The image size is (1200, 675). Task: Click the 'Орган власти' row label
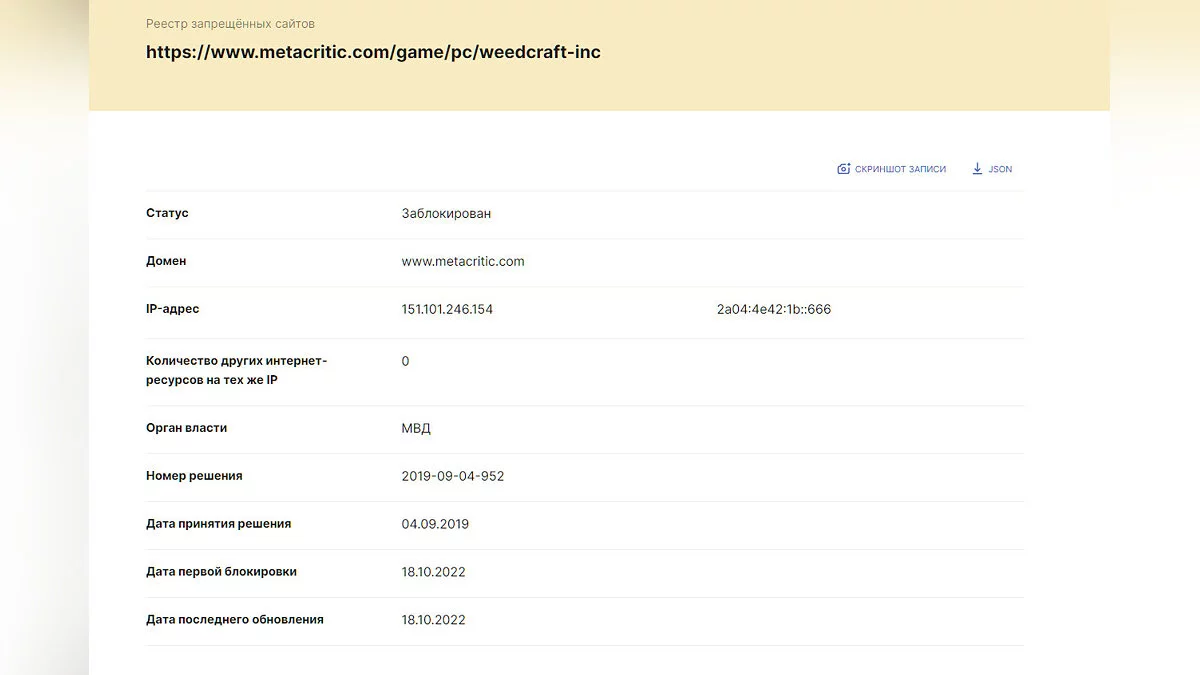[x=186, y=428]
